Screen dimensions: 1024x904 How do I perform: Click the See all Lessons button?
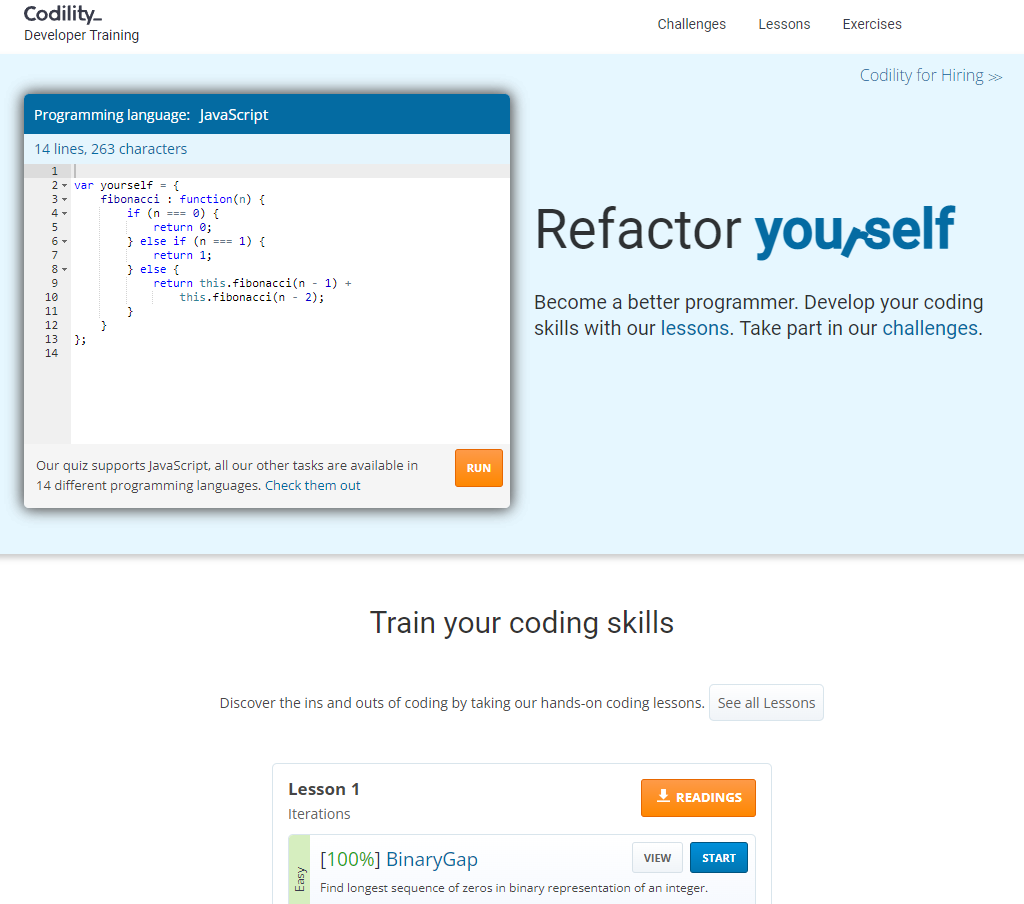[766, 703]
